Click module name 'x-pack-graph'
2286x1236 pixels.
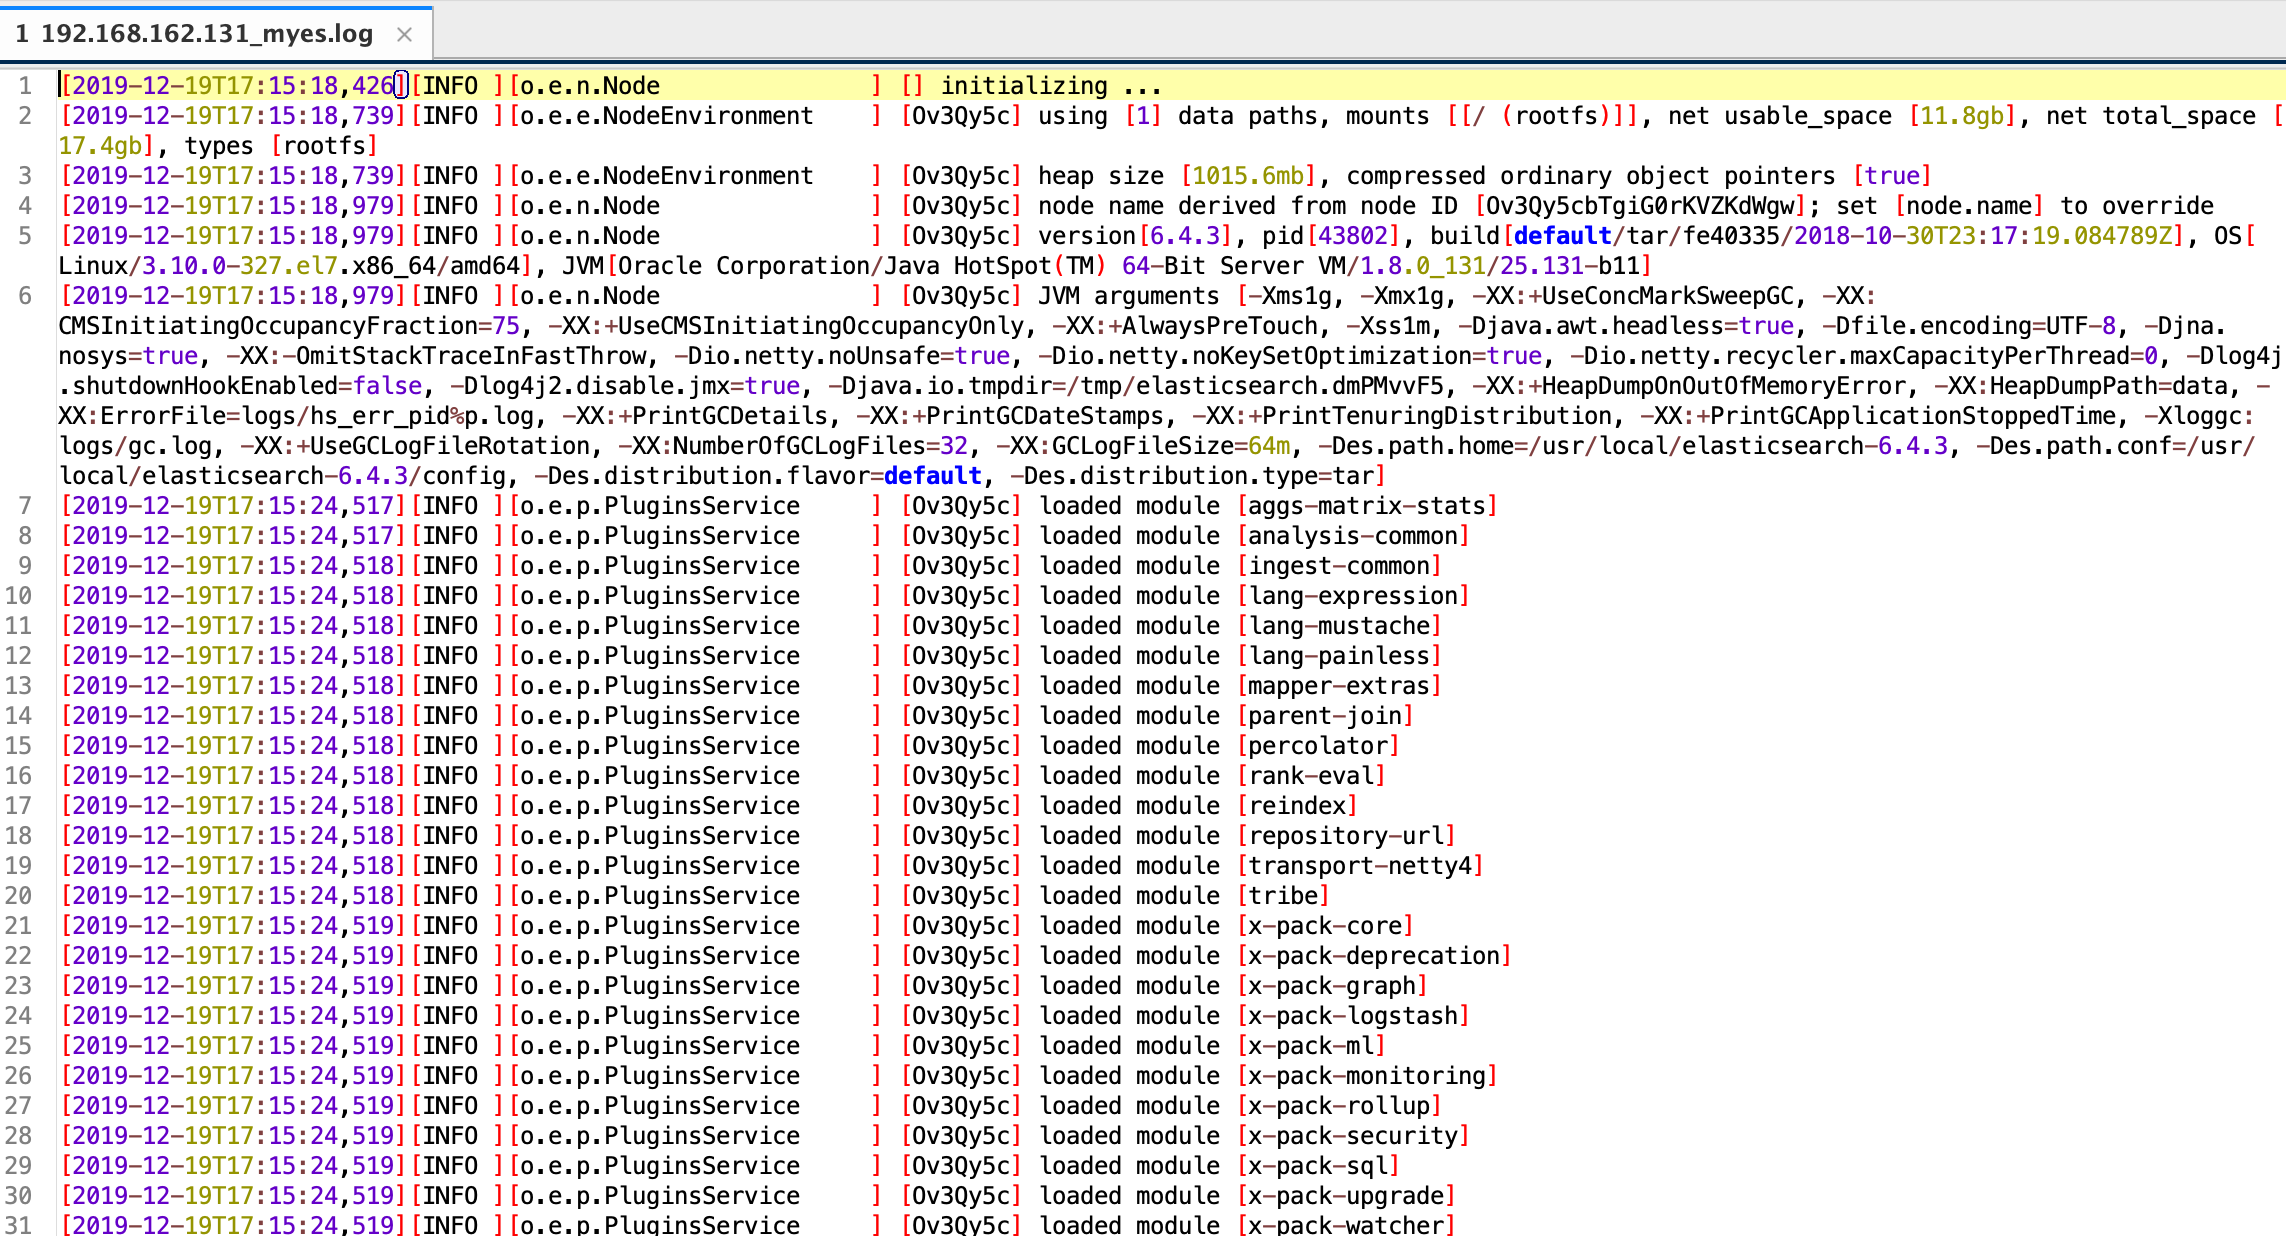pos(1332,985)
